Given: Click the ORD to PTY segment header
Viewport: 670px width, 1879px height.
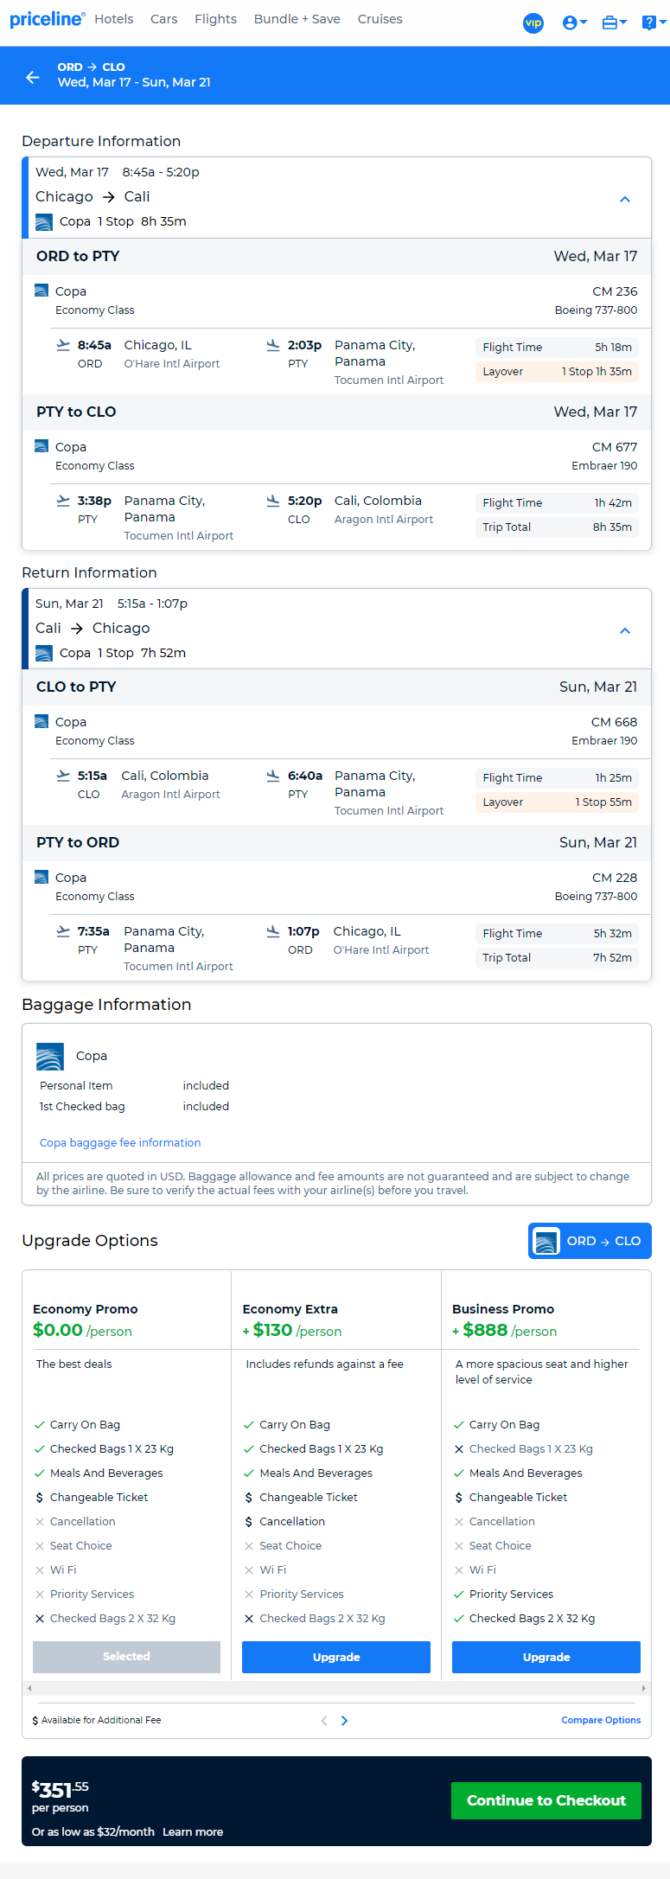Looking at the screenshot, I should coord(337,256).
